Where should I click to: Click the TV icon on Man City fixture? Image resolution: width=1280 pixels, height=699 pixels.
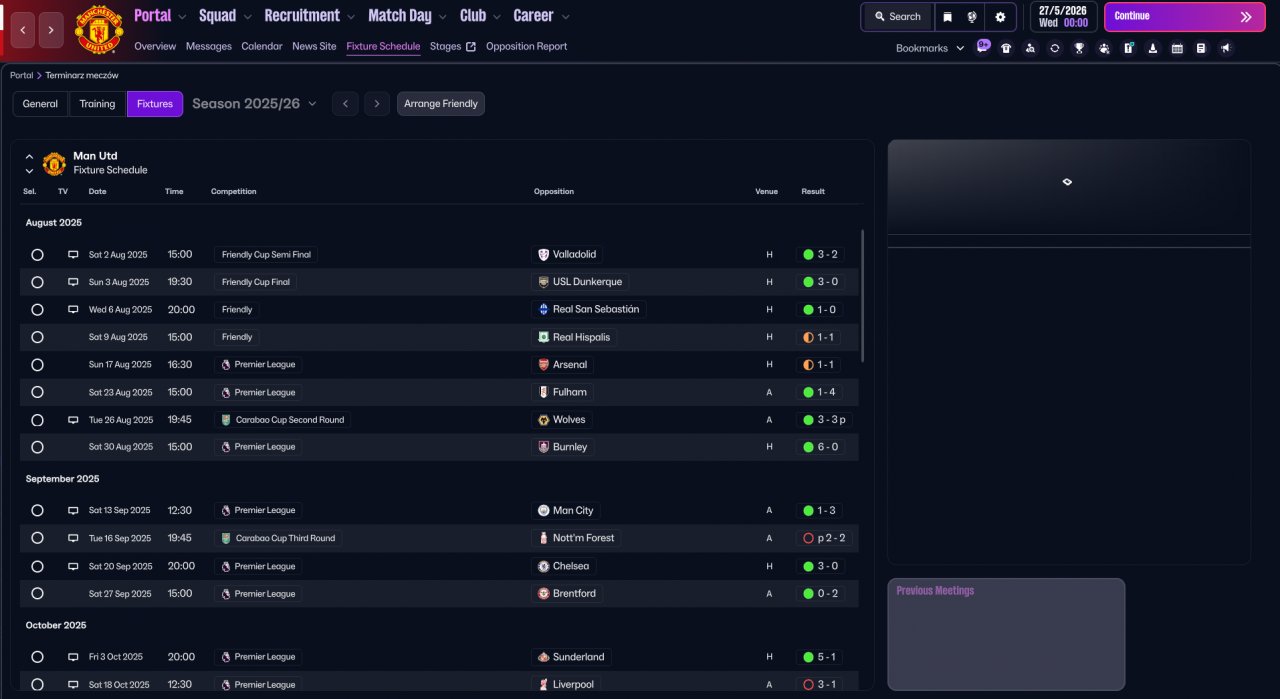click(x=73, y=511)
